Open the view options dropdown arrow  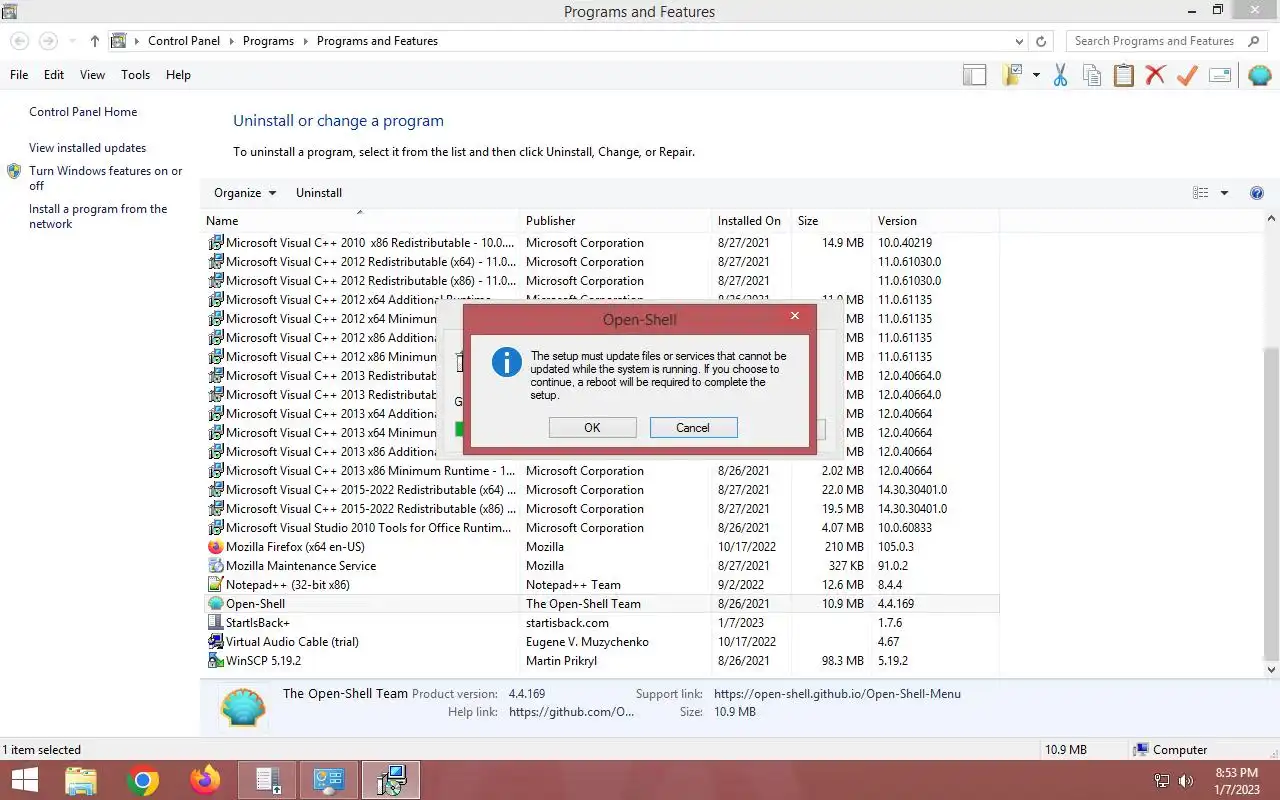click(x=1224, y=193)
